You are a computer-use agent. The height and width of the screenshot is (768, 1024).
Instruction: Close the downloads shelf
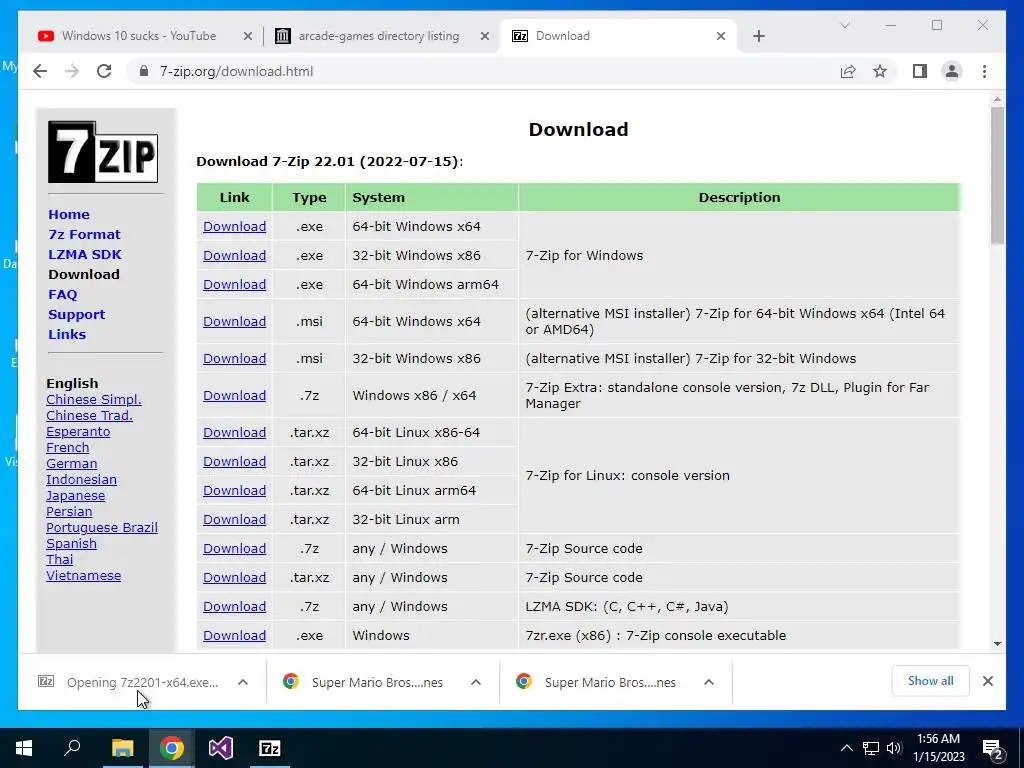(987, 681)
